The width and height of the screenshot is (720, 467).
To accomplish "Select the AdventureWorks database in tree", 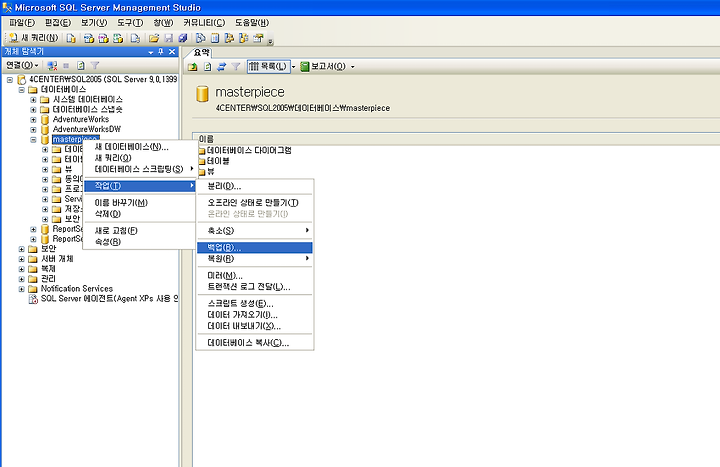I will (x=81, y=119).
